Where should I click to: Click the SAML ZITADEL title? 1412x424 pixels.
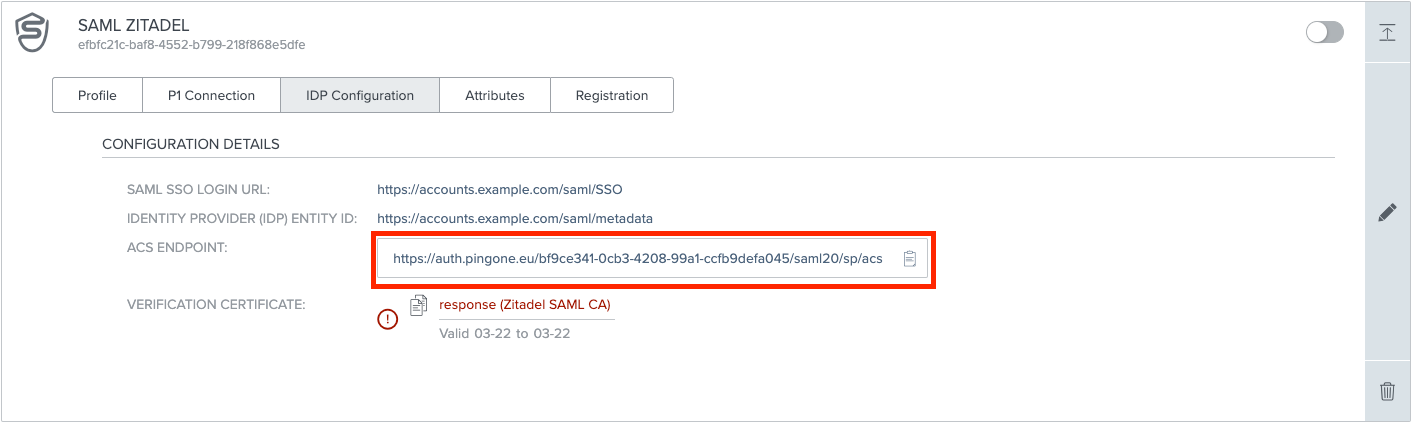tap(133, 25)
